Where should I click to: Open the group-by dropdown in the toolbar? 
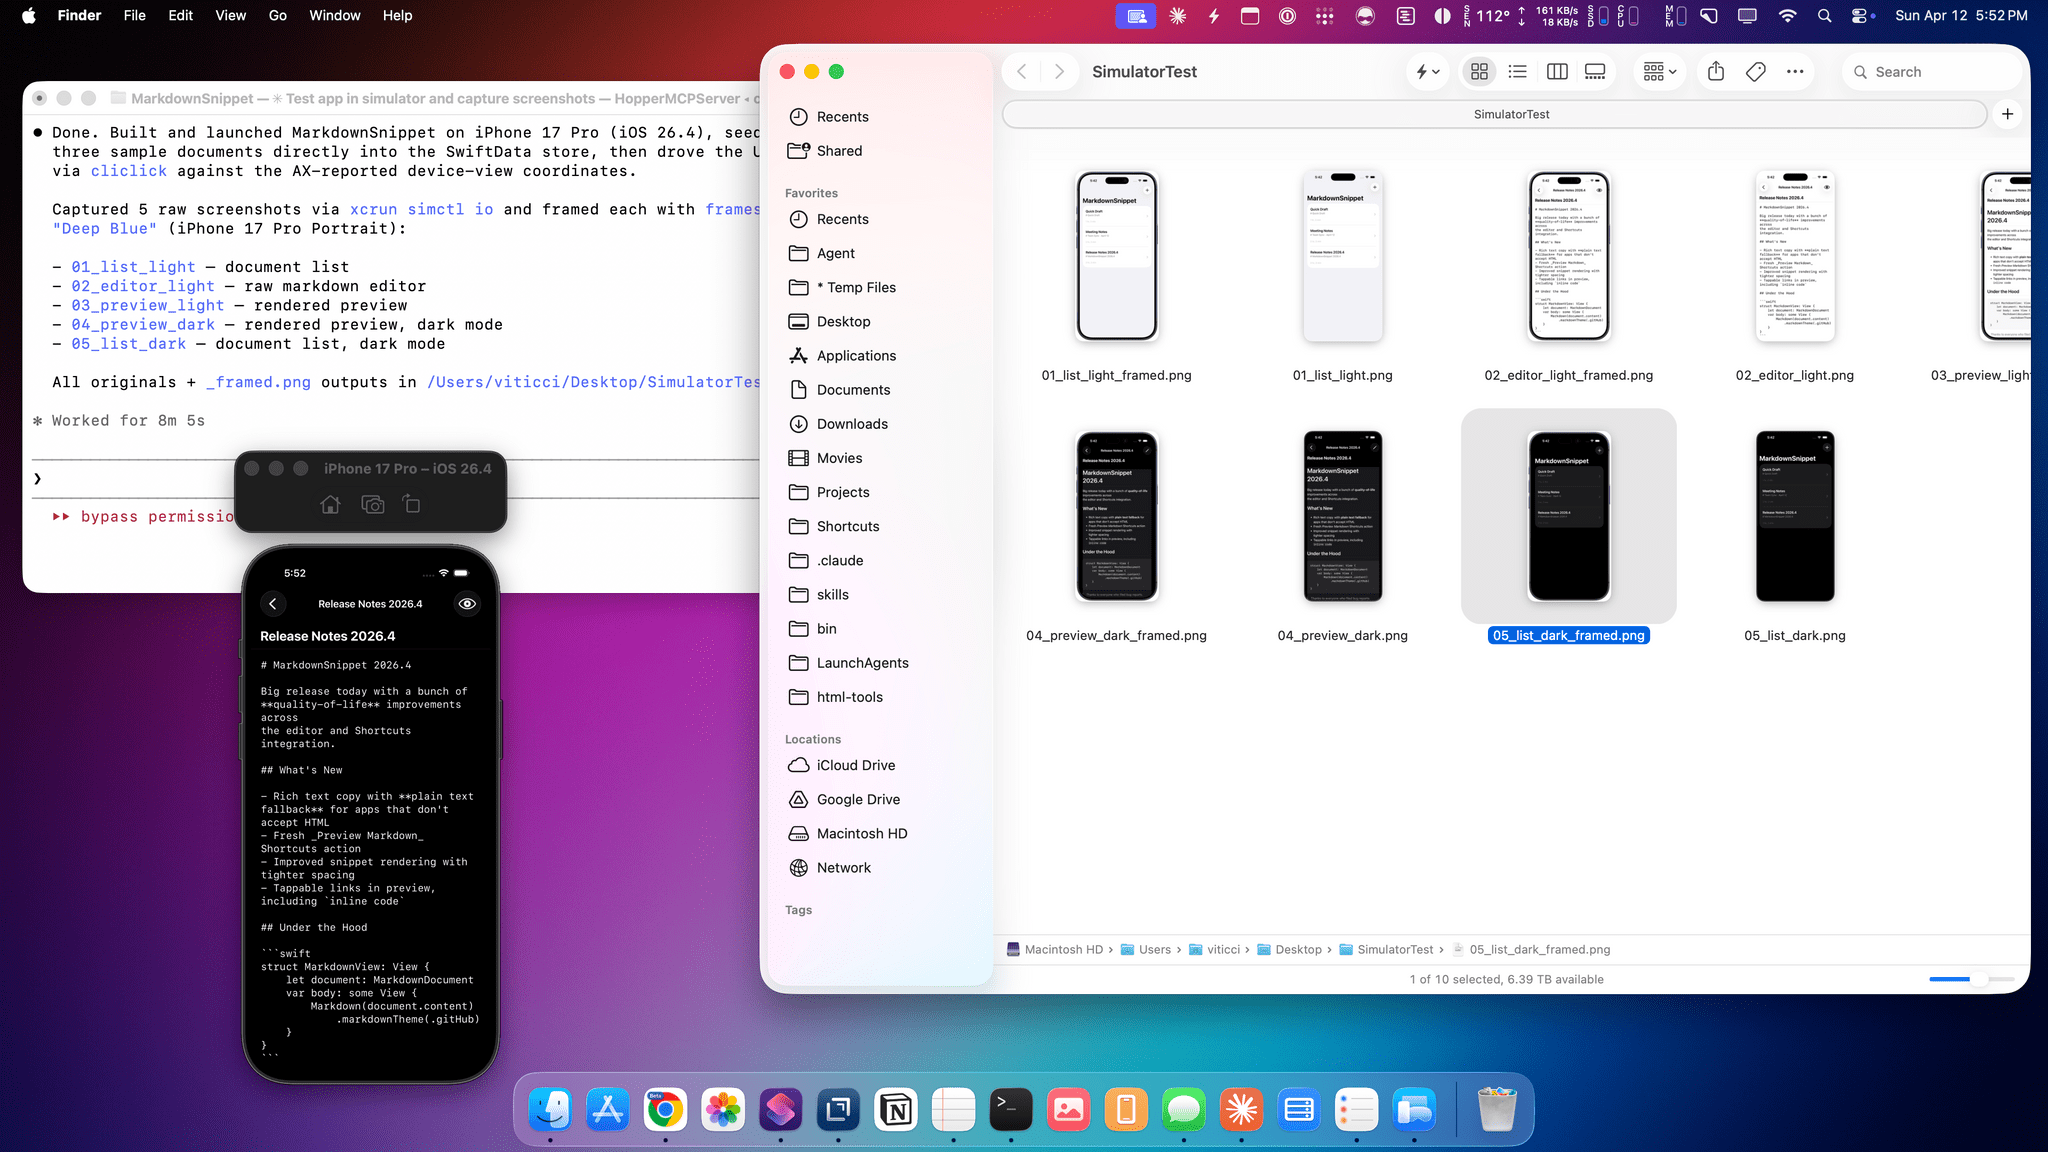point(1659,71)
